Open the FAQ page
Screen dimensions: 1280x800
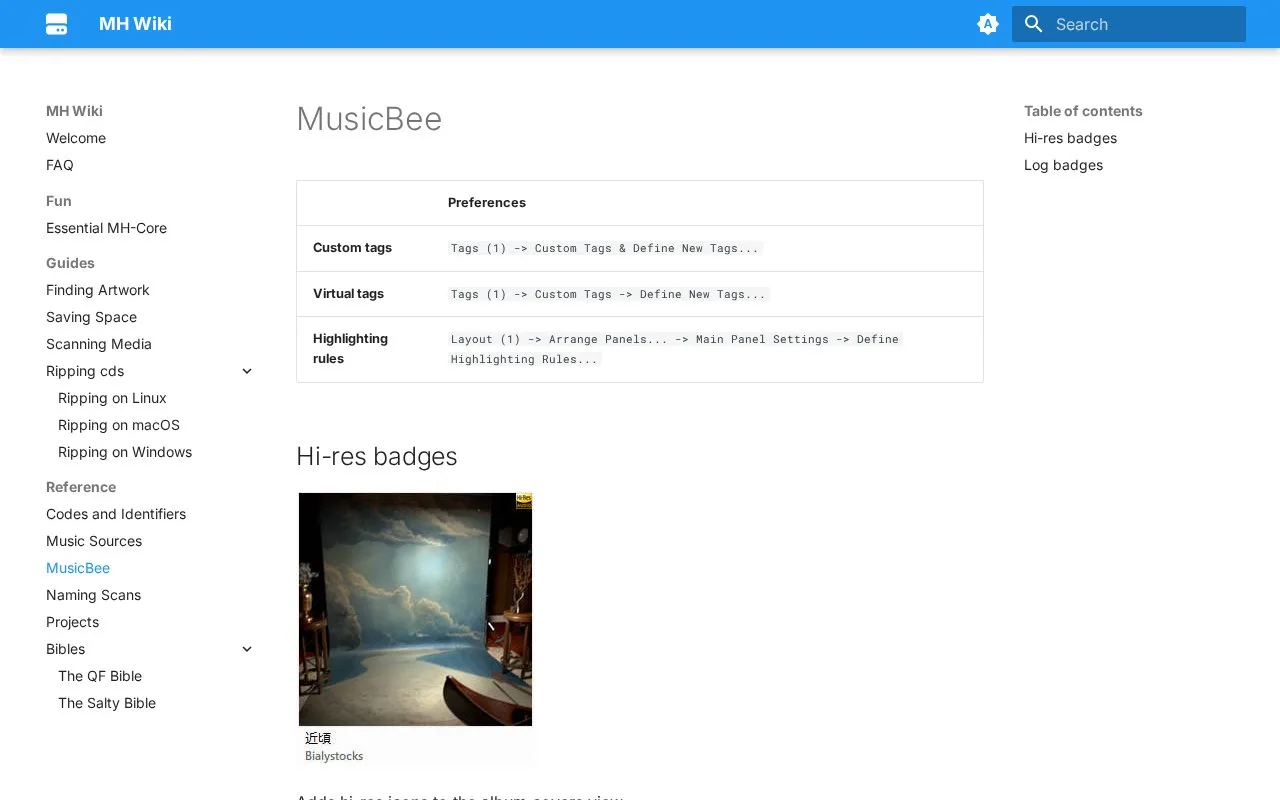click(60, 165)
